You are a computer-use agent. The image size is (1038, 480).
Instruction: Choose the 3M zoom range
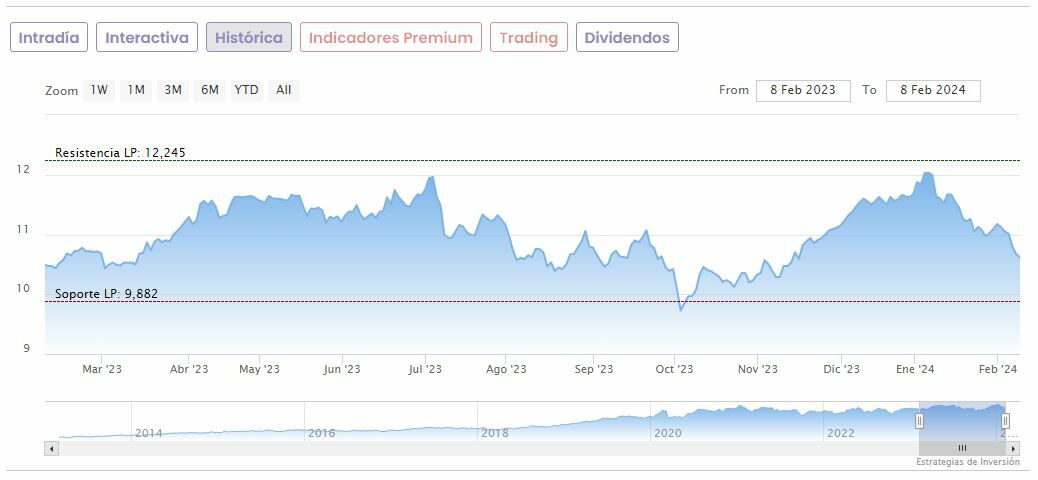tap(173, 90)
